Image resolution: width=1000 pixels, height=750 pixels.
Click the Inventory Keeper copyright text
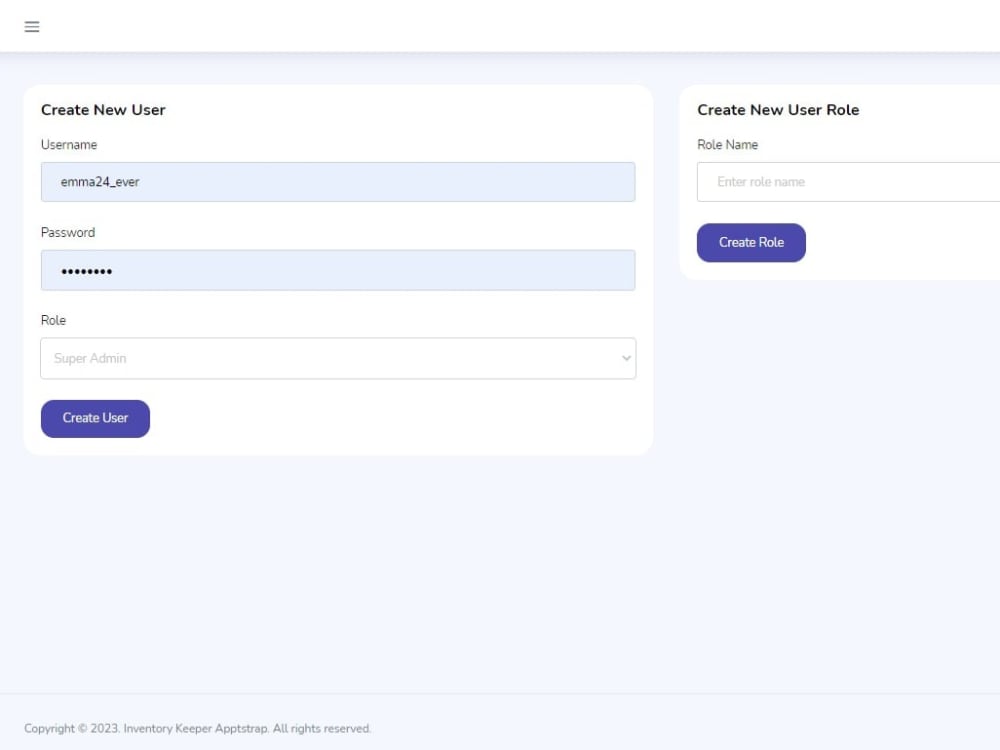(200, 728)
